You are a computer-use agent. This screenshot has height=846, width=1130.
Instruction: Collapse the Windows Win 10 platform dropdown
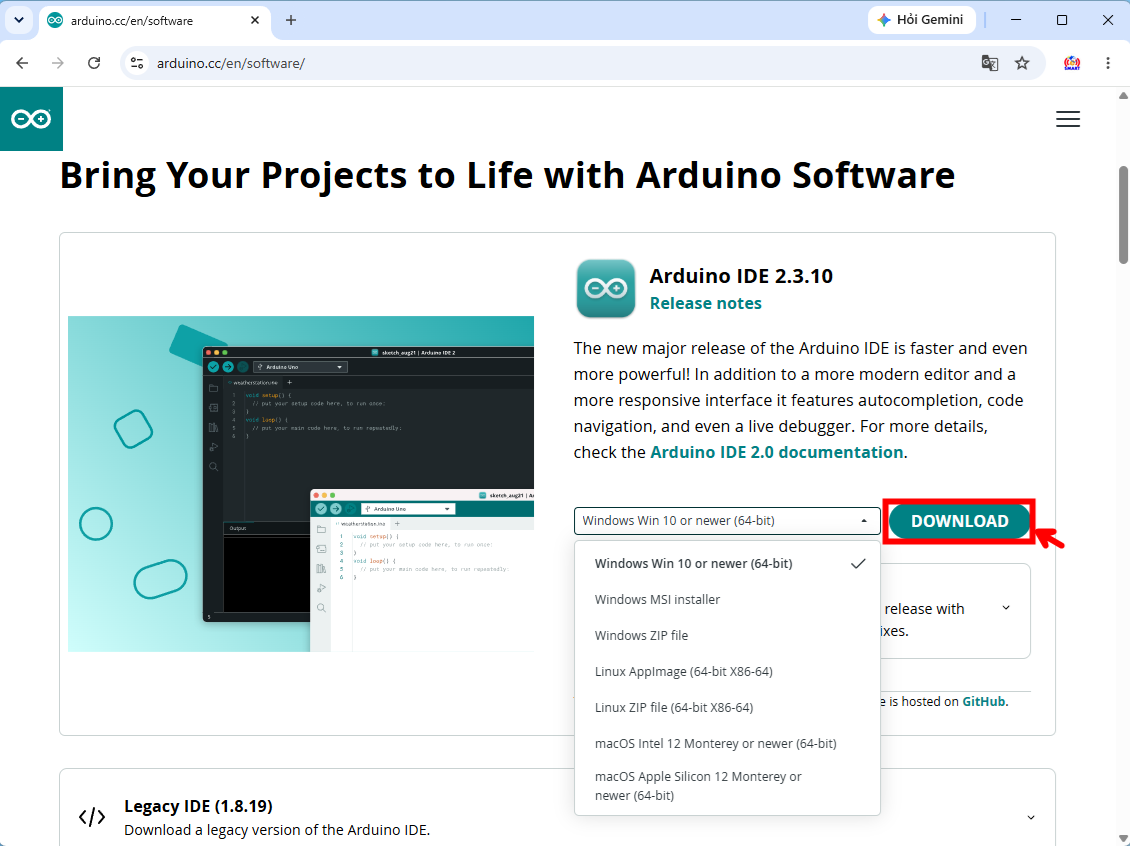coord(726,521)
